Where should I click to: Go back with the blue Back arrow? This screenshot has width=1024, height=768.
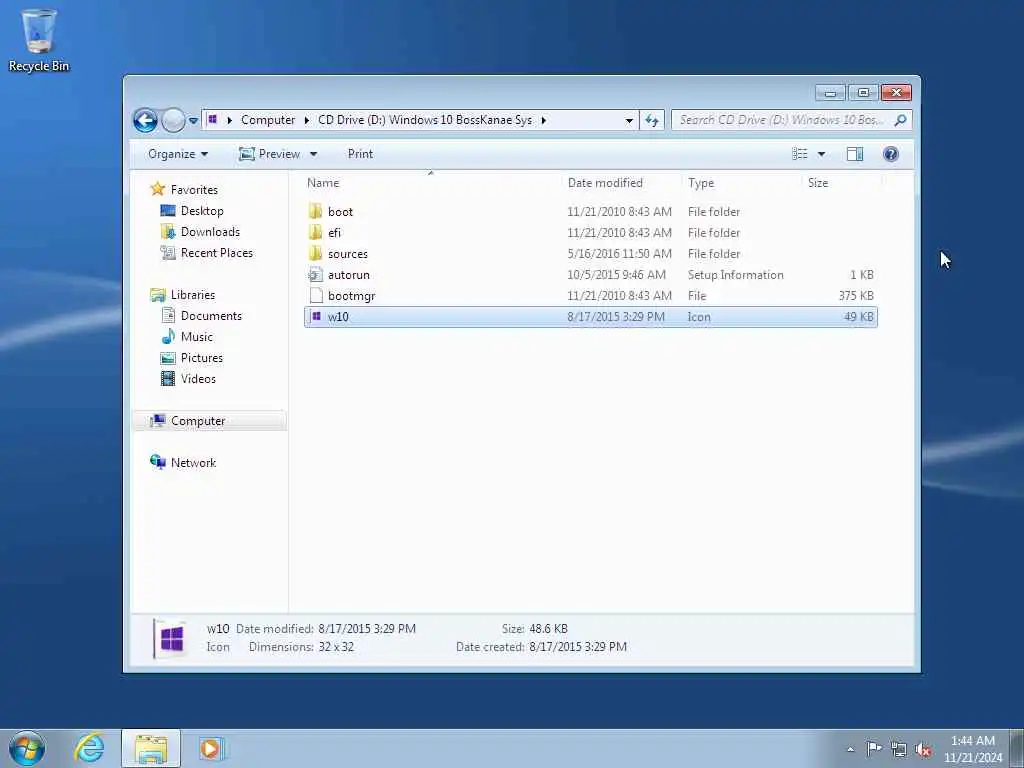(145, 120)
